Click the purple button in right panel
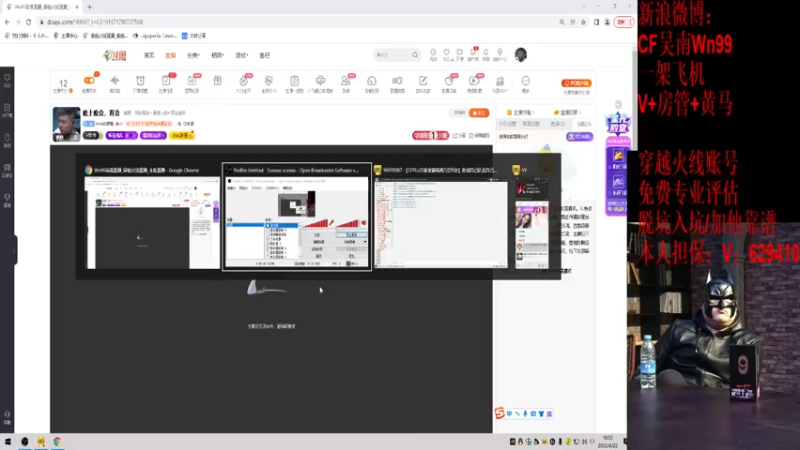Viewport: 800px width, 450px height. 580,136
